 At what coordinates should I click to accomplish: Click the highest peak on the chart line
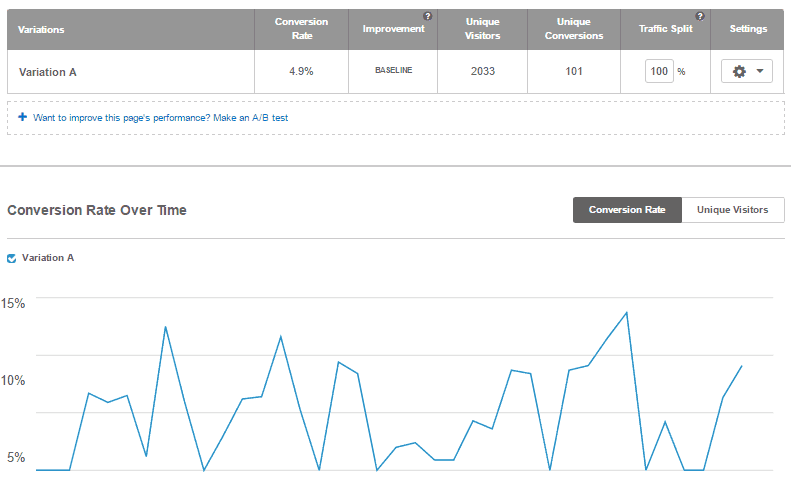[x=627, y=313]
